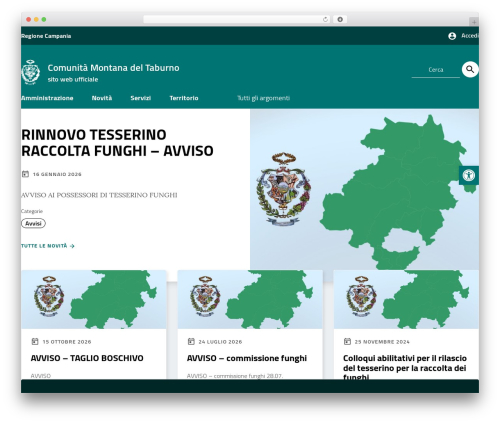Image resolution: width=500 pixels, height=423 pixels.
Task: Click the 'Categorie' label text
Action: (32, 211)
